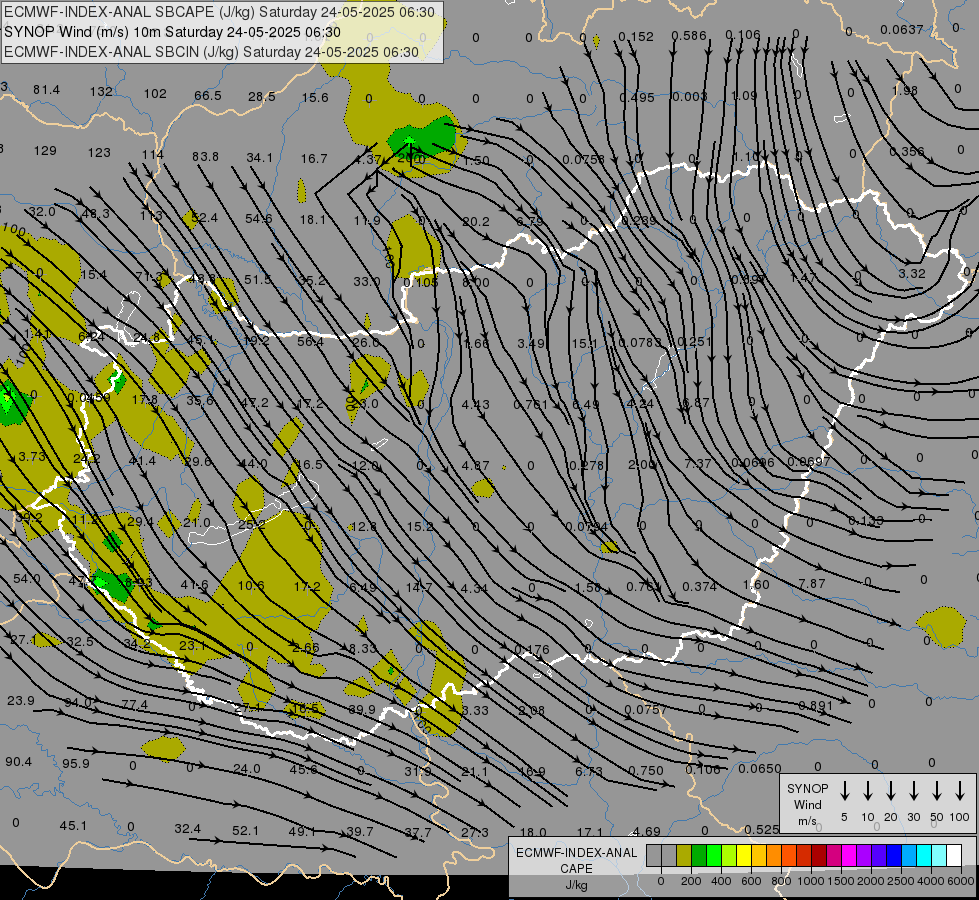The height and width of the screenshot is (900, 979).
Task: Click the map value 66.5
Action: 208,96
